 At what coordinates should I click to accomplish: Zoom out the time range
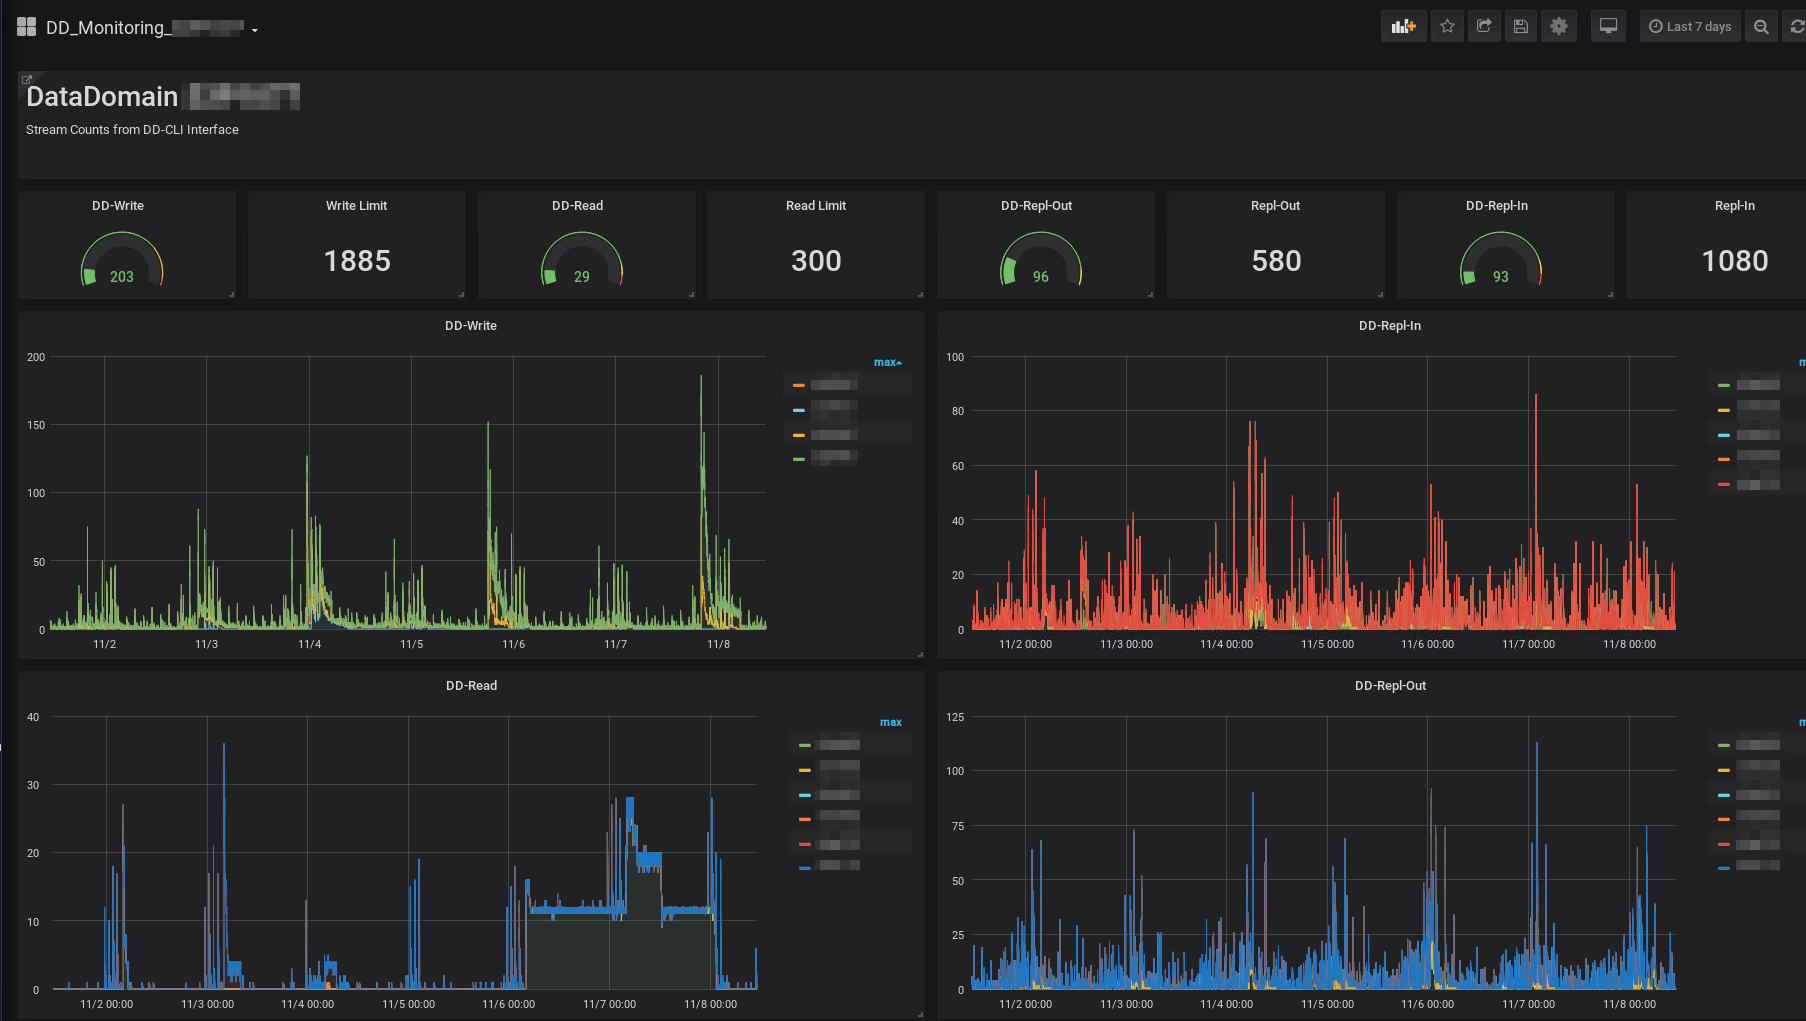coord(1761,27)
